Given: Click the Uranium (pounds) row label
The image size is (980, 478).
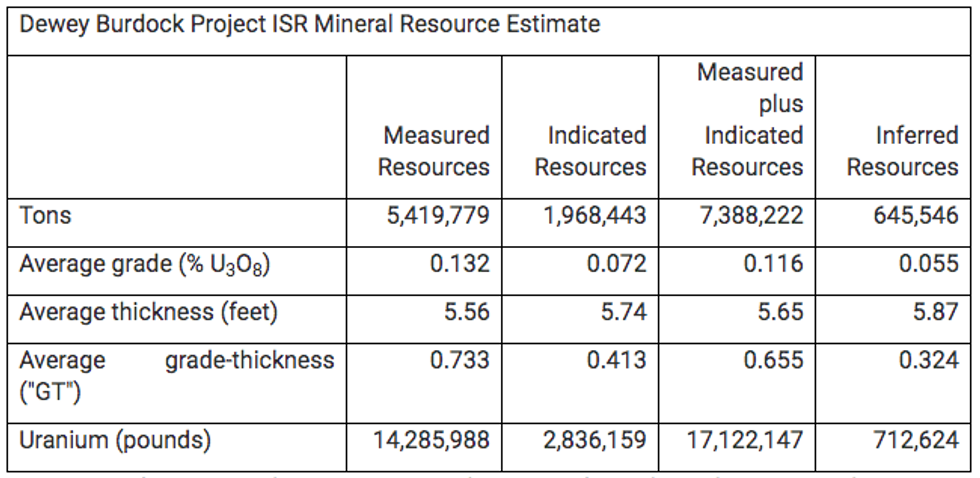Looking at the screenshot, I should (115, 440).
